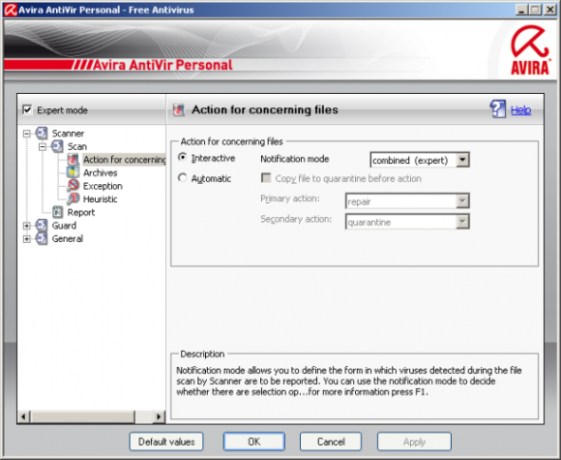This screenshot has width=561, height=460.
Task: Click the Help question mark icon
Action: [x=498, y=109]
